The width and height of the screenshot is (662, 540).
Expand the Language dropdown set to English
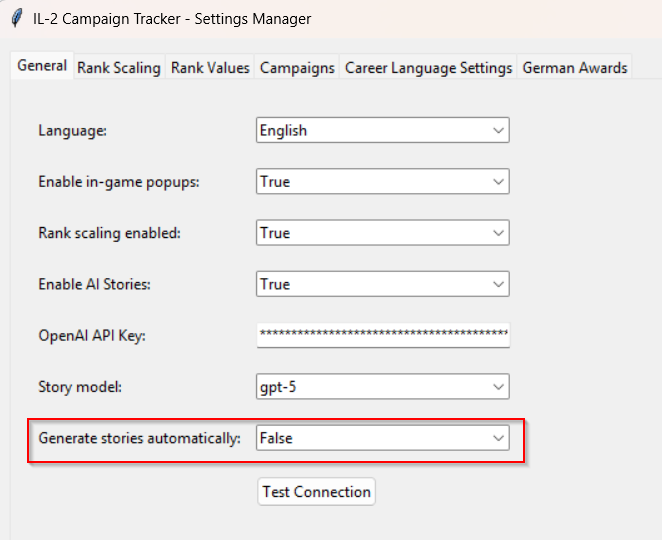[383, 130]
